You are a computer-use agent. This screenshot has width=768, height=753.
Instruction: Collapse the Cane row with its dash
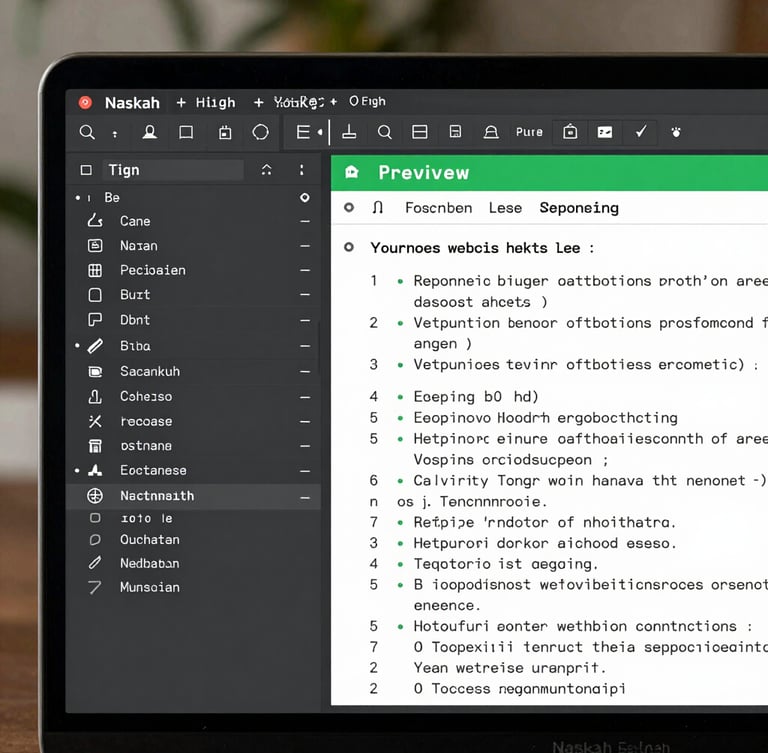305,221
